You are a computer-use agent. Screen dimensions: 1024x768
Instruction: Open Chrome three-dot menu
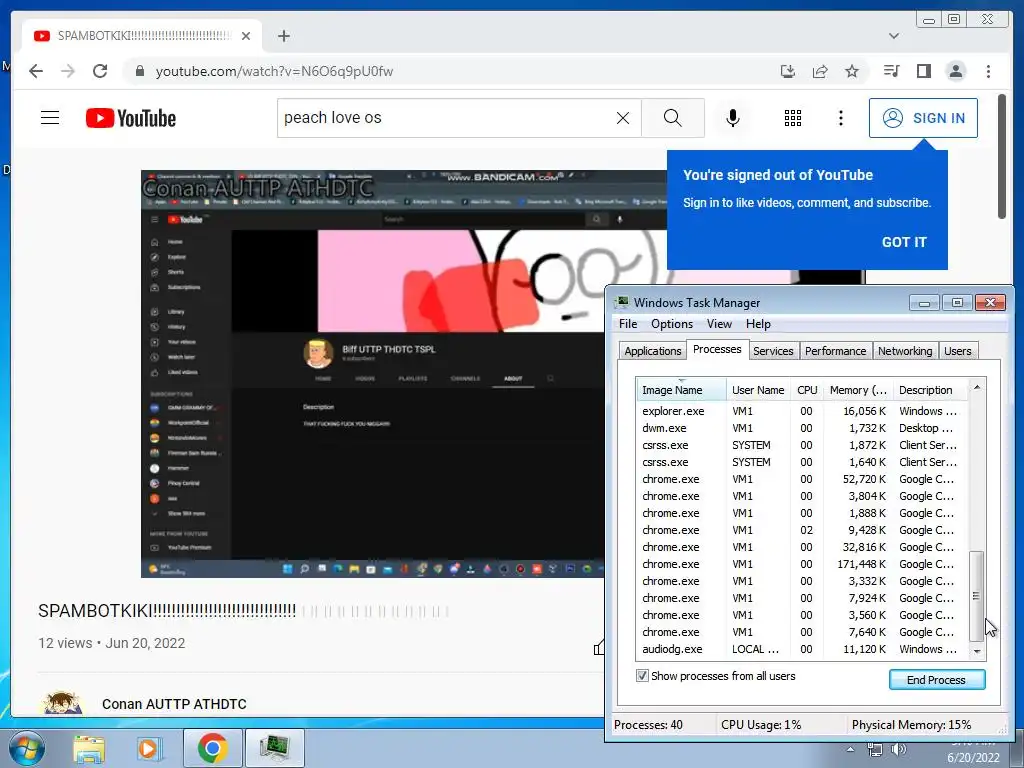988,71
